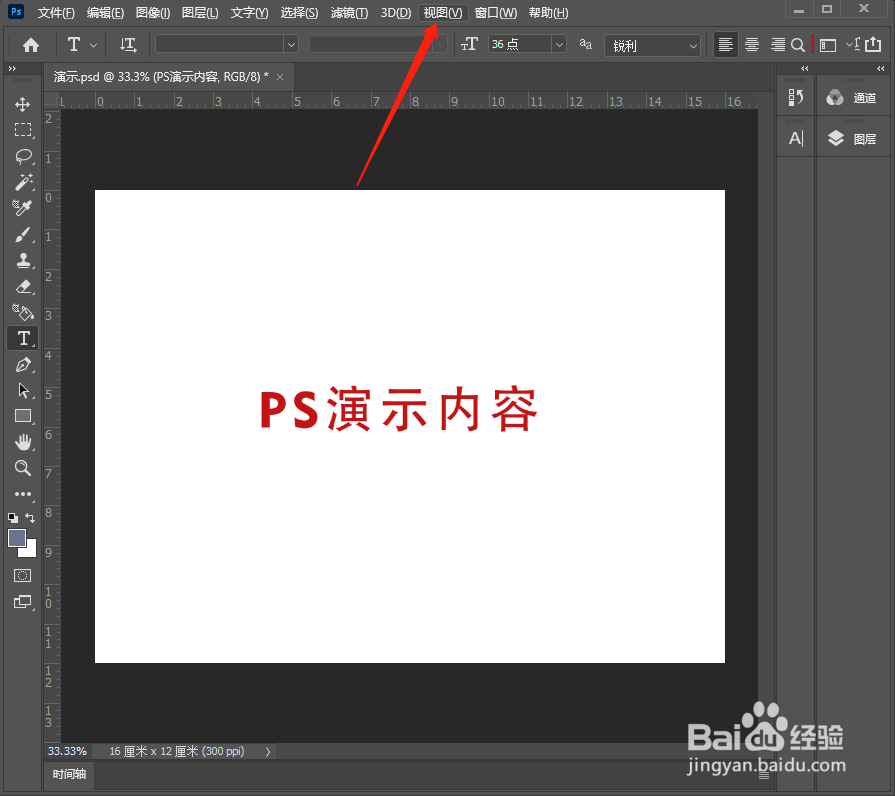
Task: Right align the text
Action: click(x=777, y=45)
